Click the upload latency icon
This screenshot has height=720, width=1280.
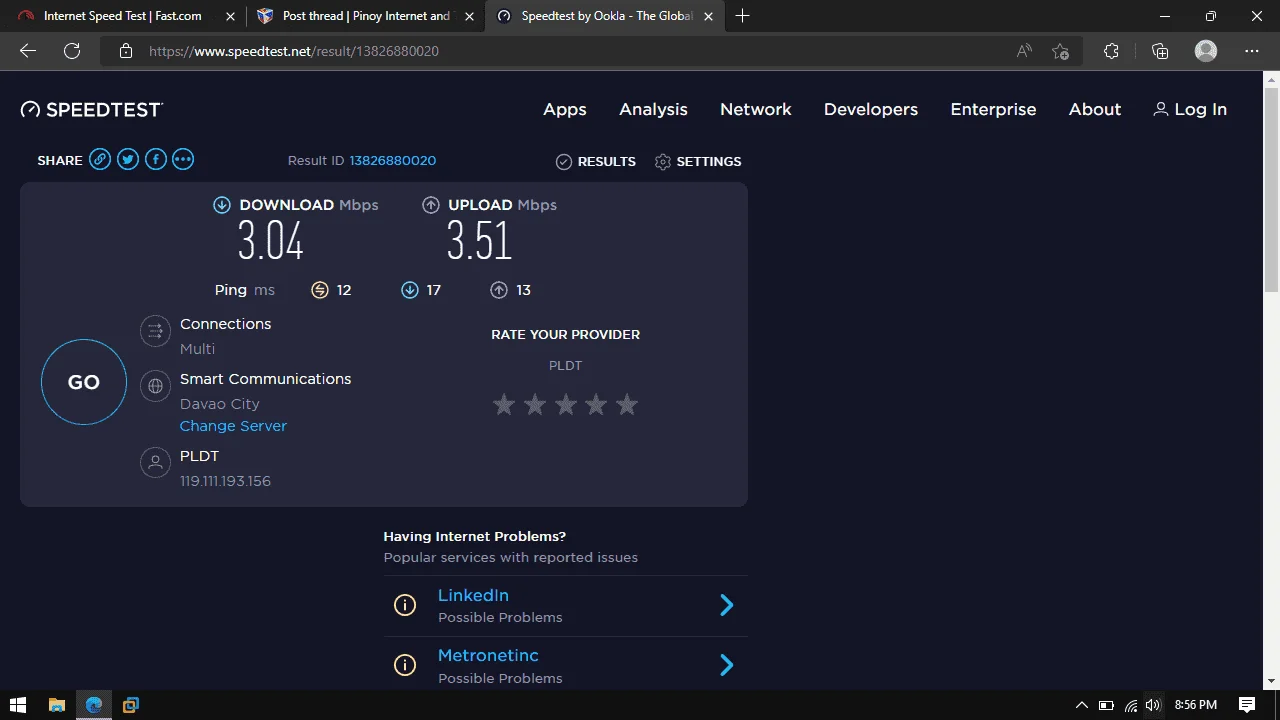(499, 290)
